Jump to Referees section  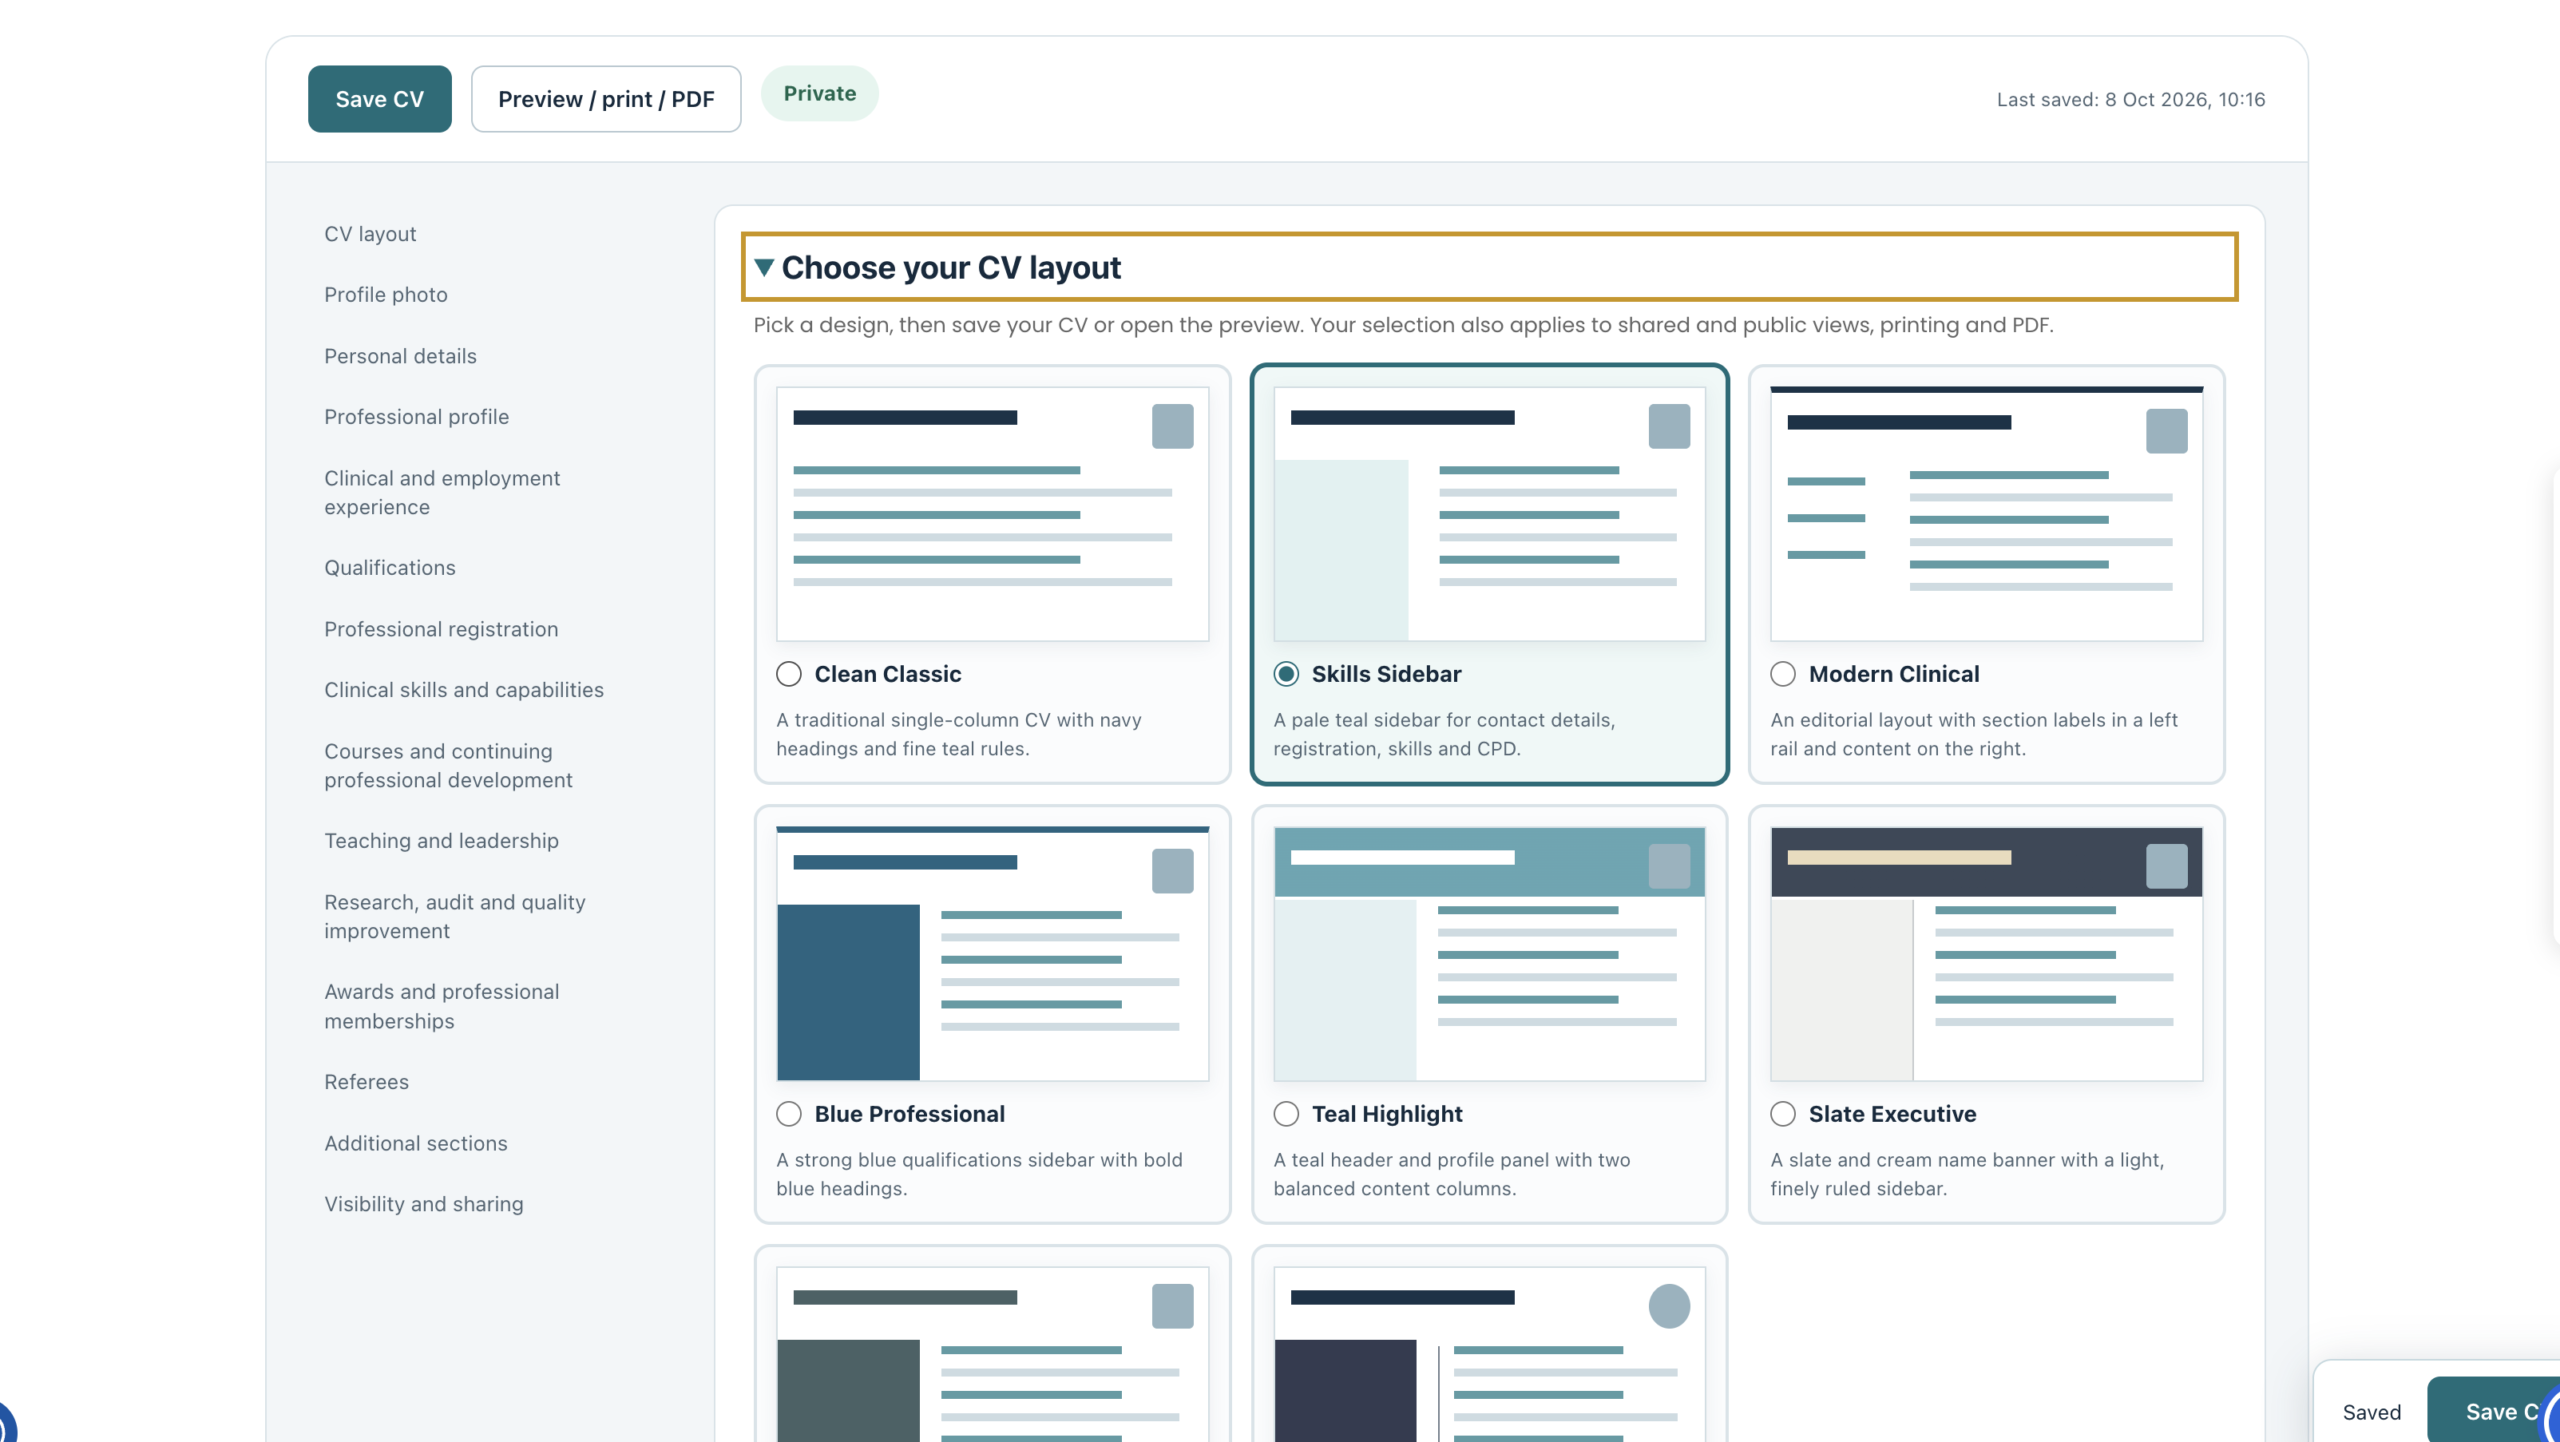[366, 1082]
